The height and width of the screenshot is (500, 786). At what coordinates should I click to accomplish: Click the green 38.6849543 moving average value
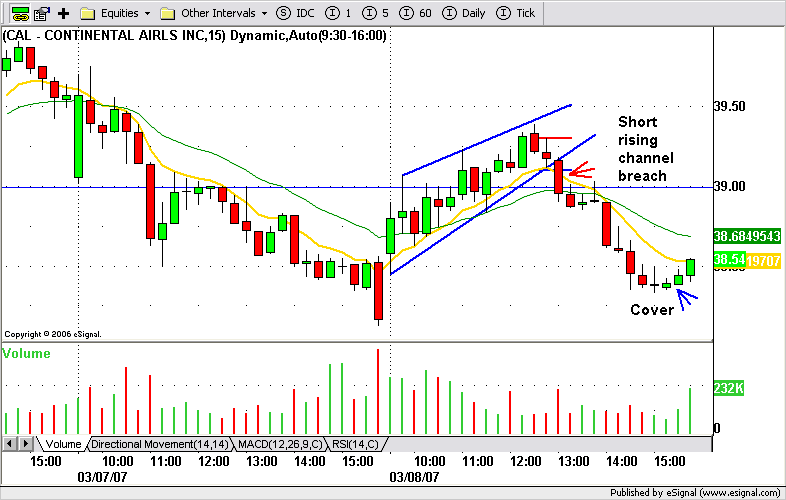coord(747,236)
